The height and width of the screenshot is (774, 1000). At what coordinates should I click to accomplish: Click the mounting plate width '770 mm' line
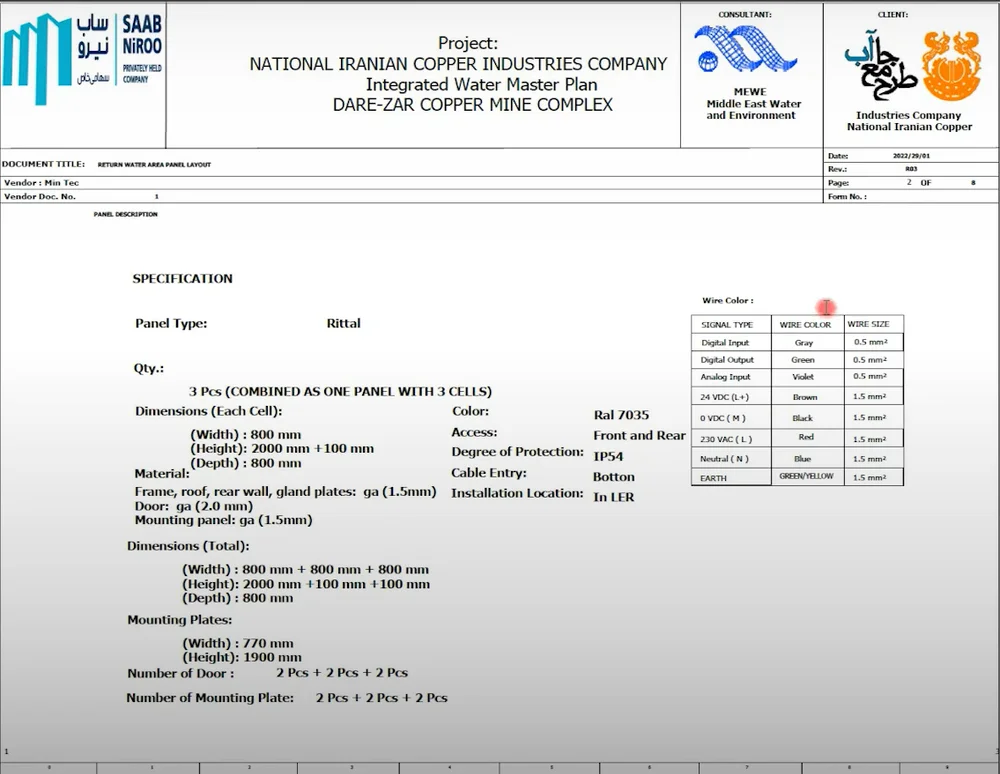pos(238,643)
